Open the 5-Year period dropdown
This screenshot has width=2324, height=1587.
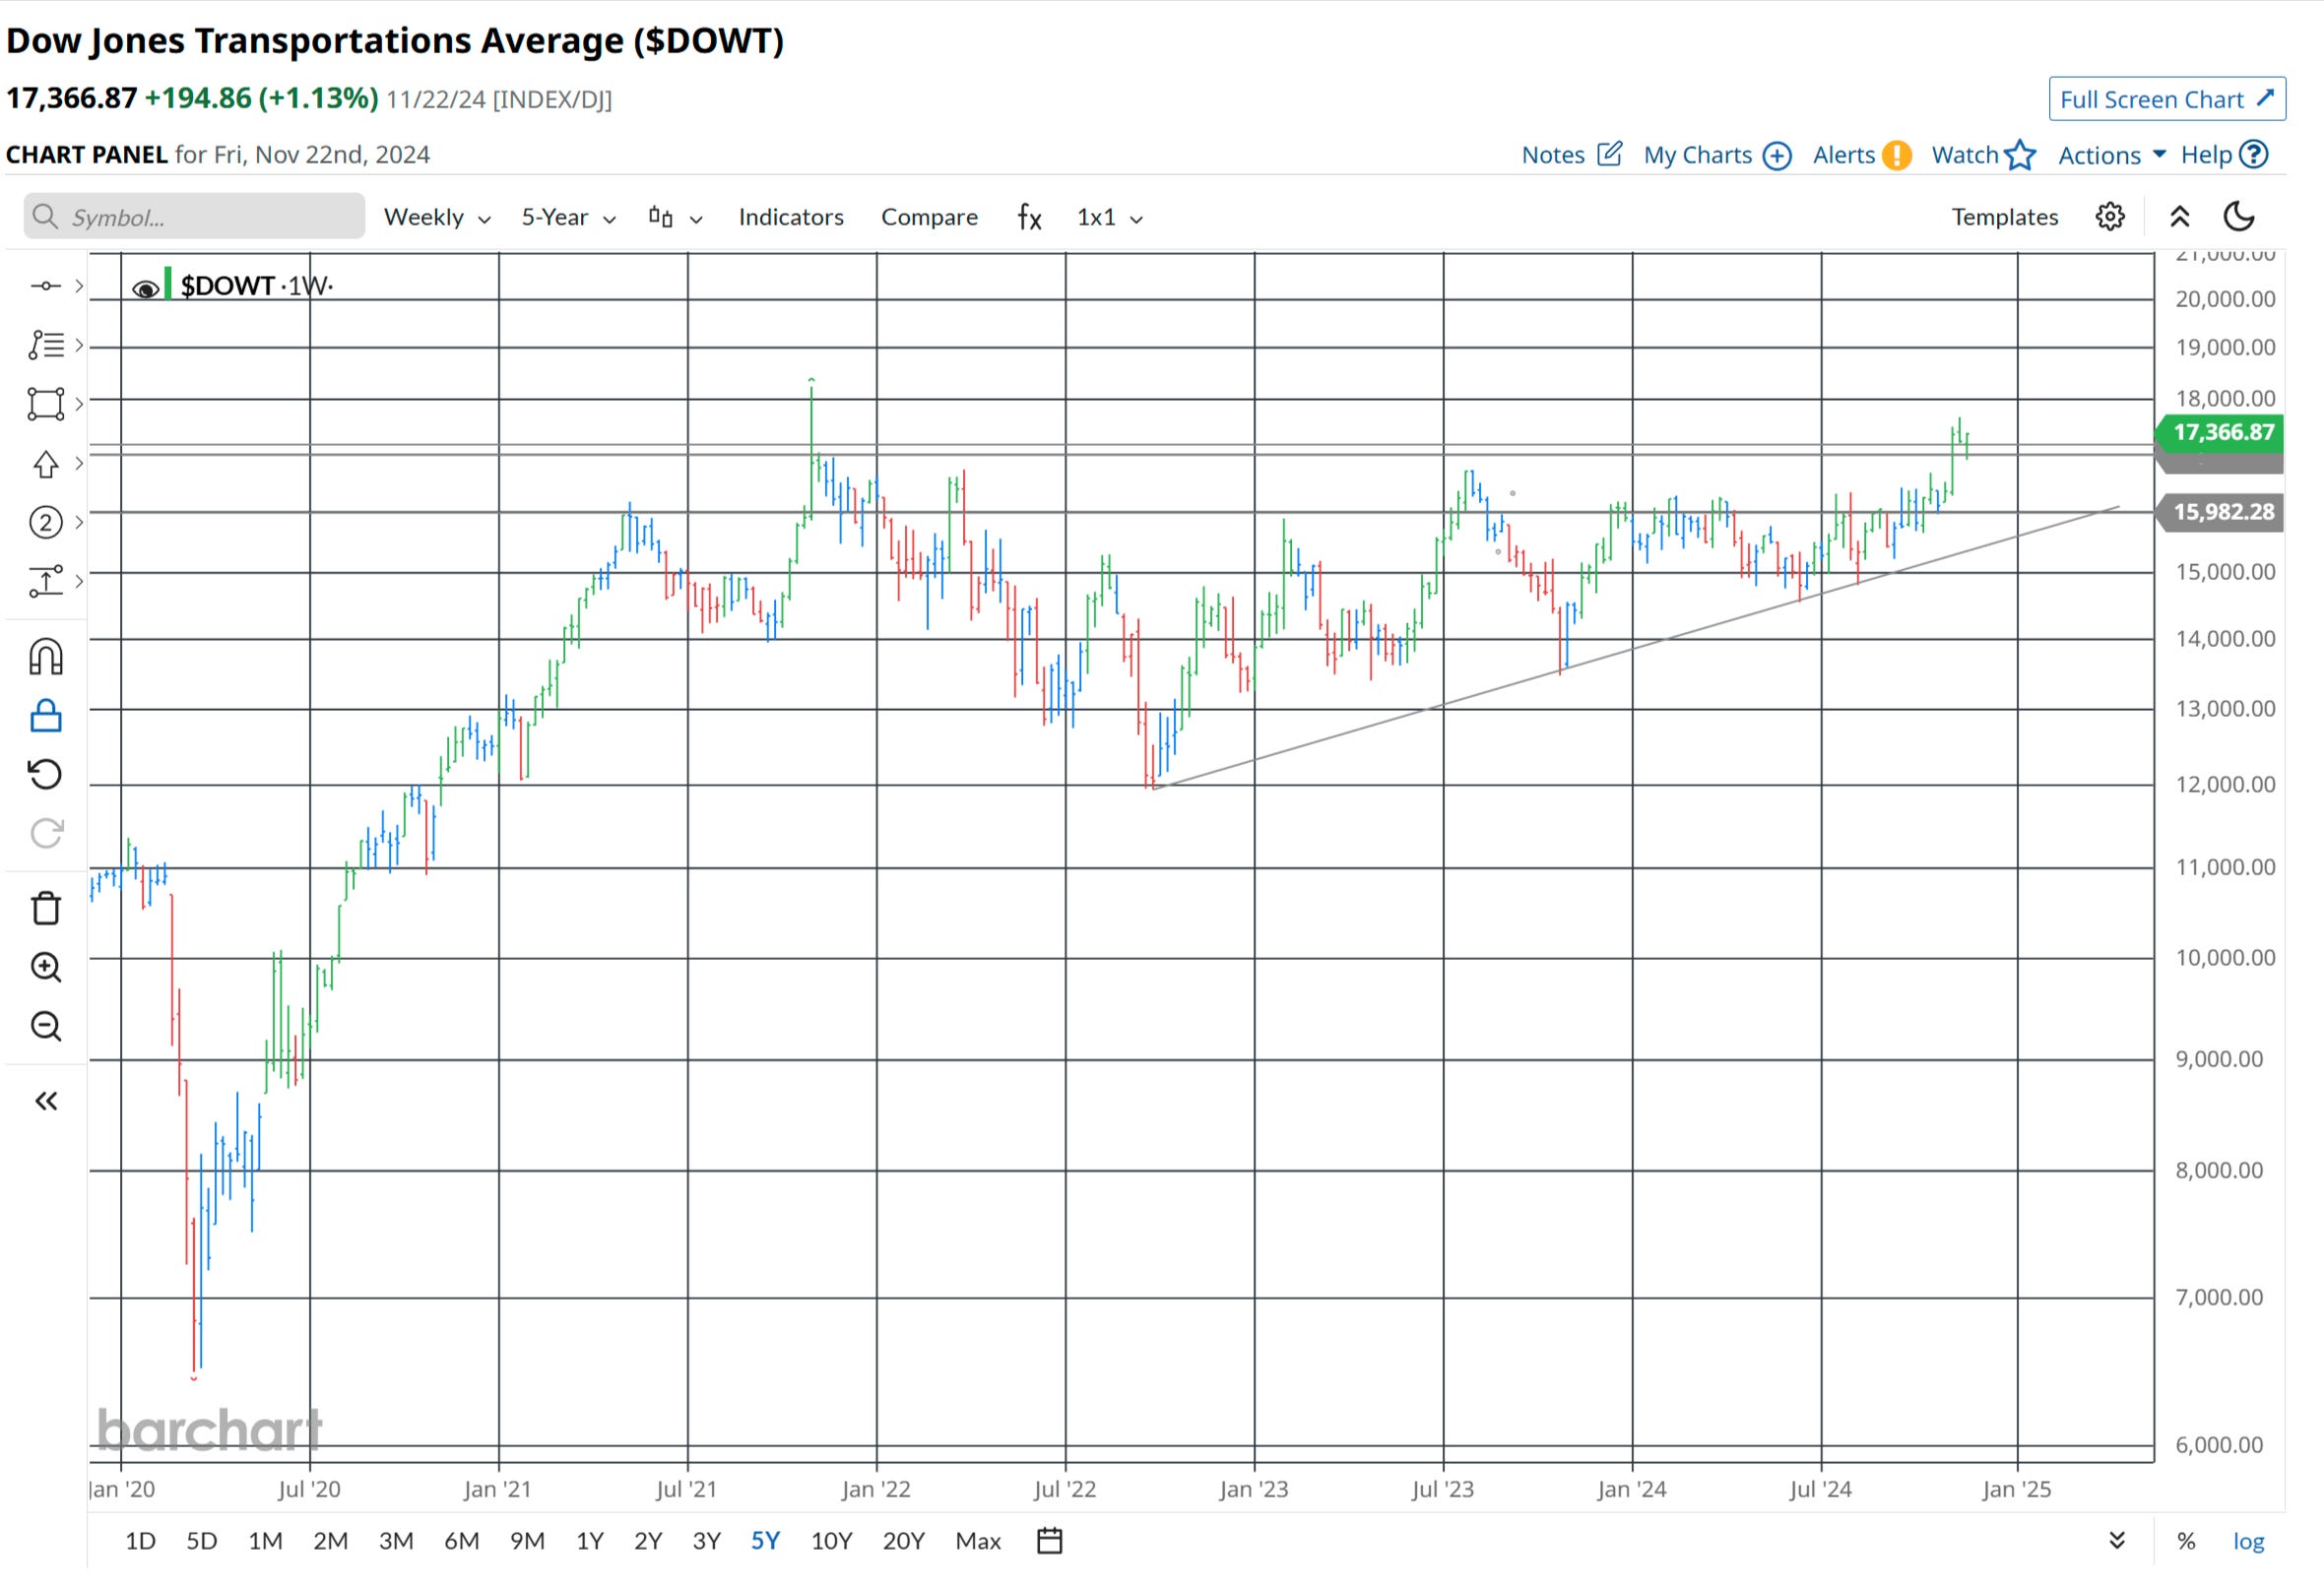tap(568, 217)
